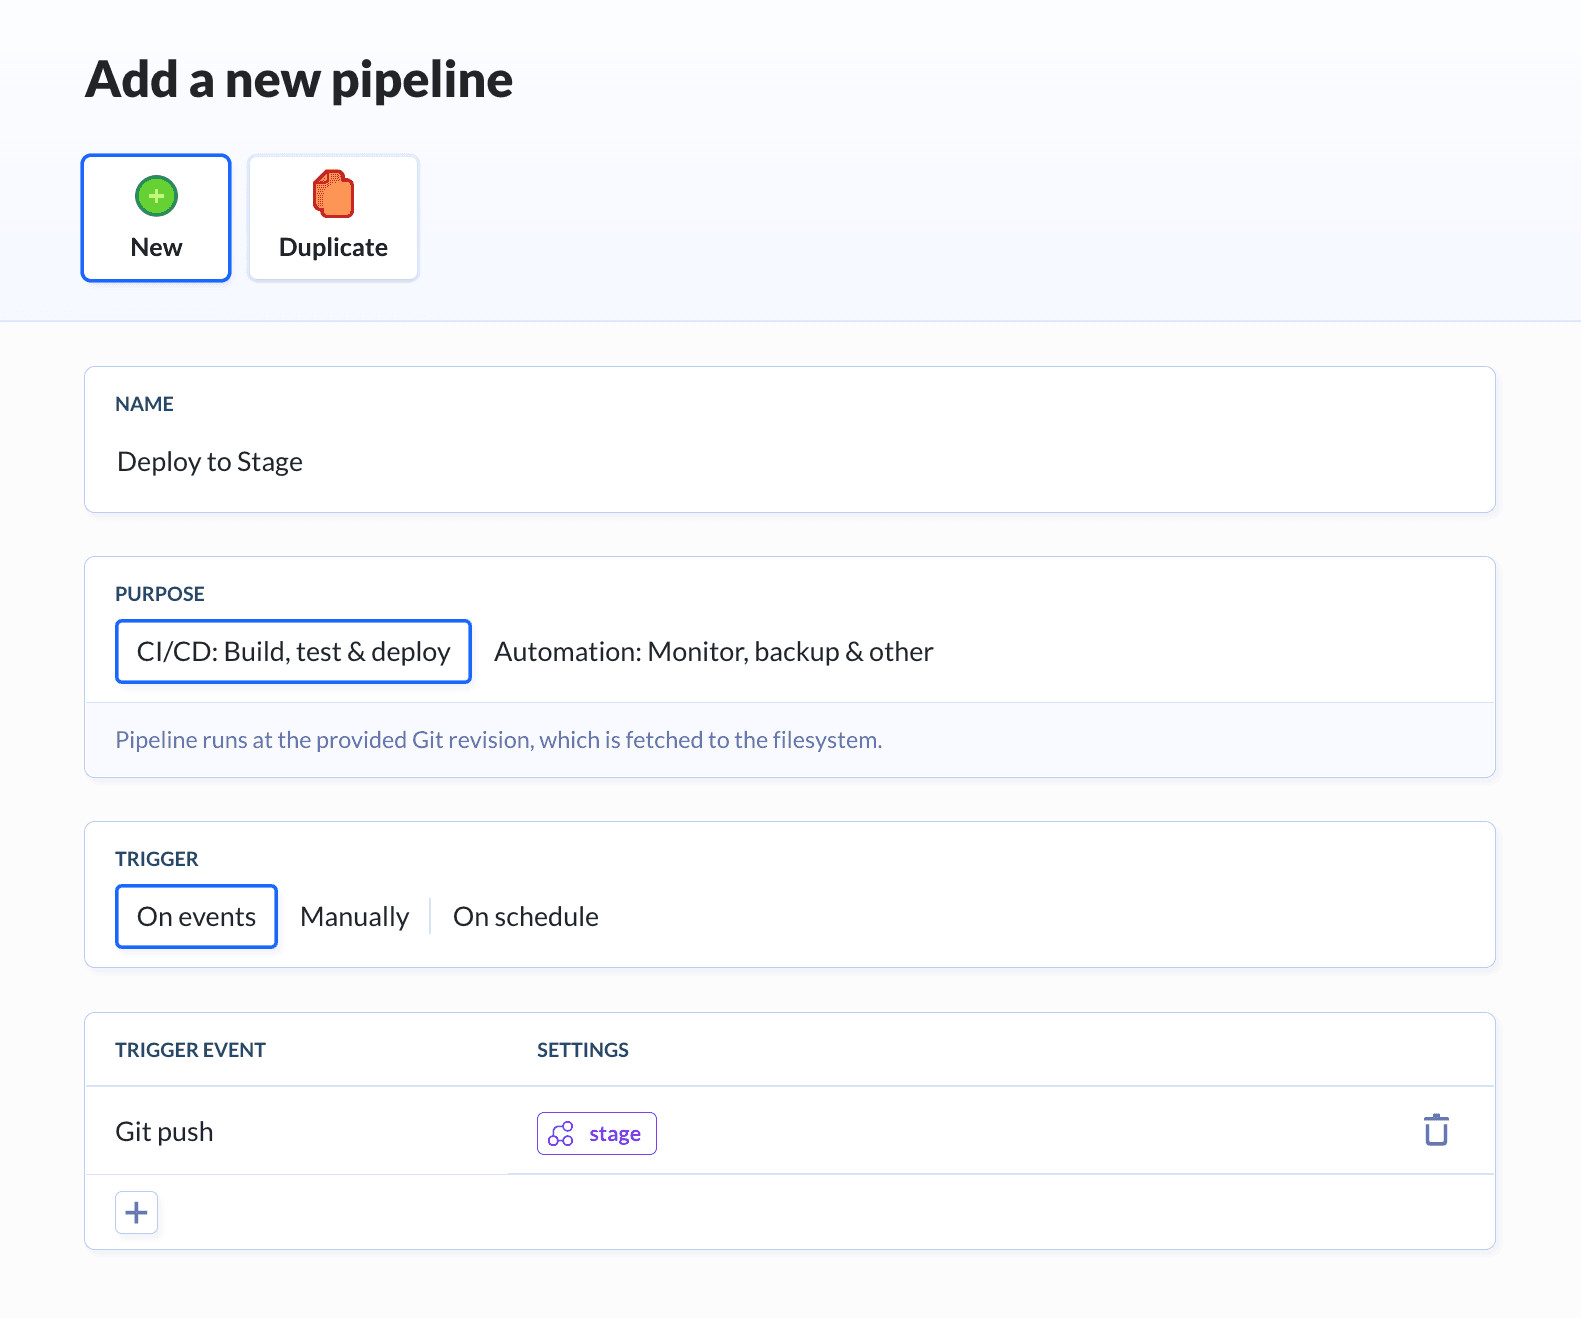Click the orange Duplicate pages icon
Image resolution: width=1581 pixels, height=1318 pixels.
coord(333,194)
